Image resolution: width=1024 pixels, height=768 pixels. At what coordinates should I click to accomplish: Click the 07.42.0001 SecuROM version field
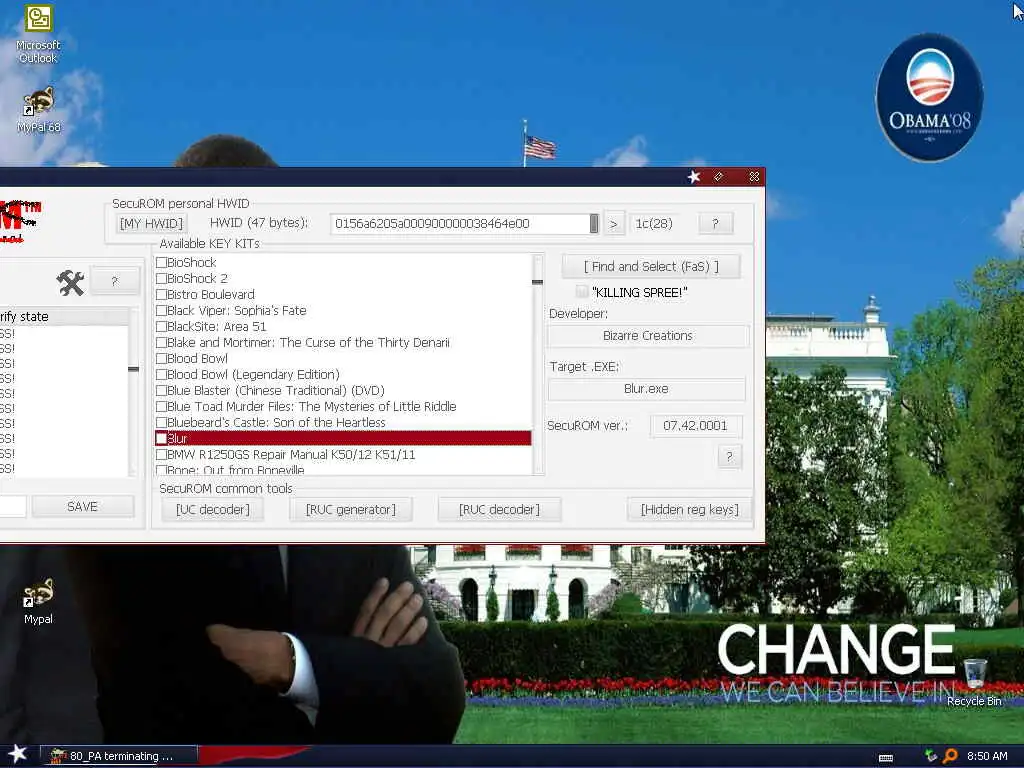point(696,426)
